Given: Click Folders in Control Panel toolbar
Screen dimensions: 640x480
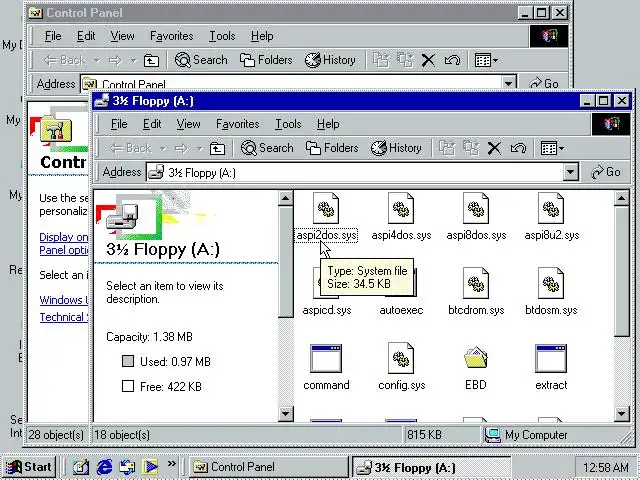Looking at the screenshot, I should [x=266, y=60].
